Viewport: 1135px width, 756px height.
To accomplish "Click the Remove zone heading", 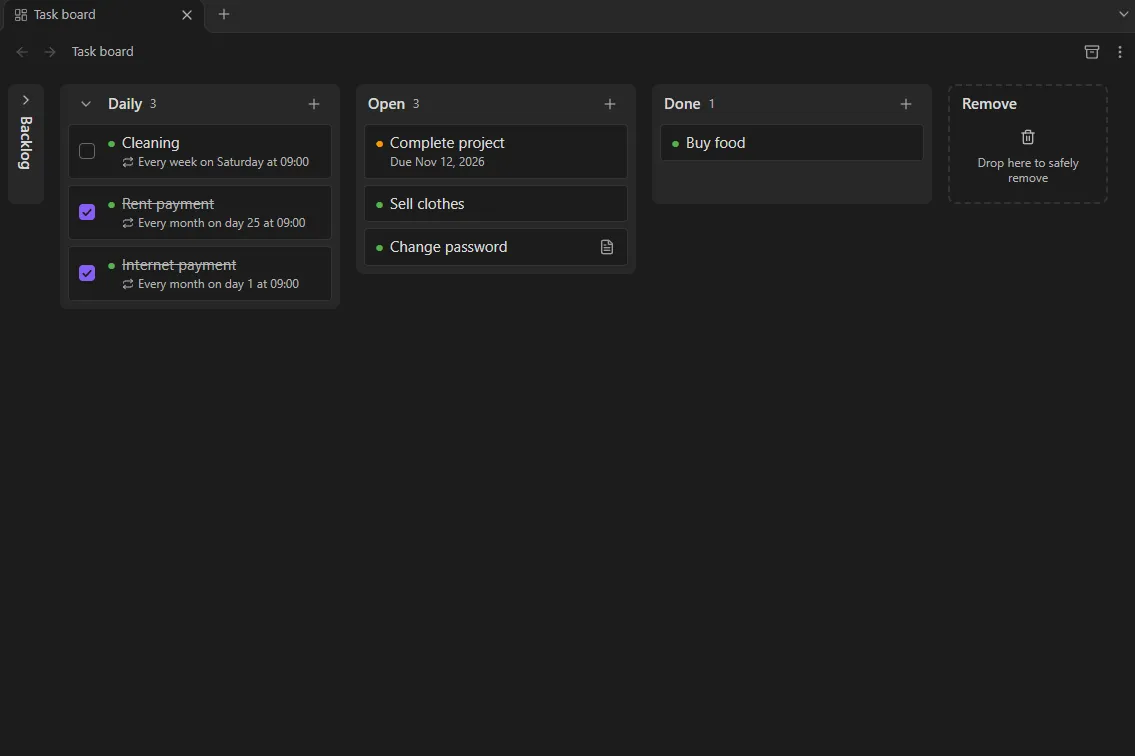I will (x=990, y=104).
